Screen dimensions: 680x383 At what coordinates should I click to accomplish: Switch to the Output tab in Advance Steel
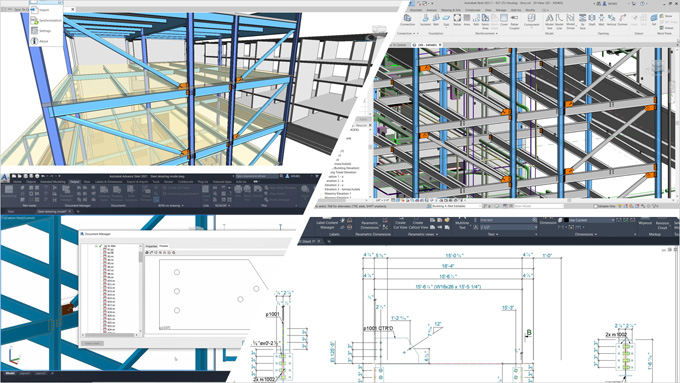pos(75,182)
